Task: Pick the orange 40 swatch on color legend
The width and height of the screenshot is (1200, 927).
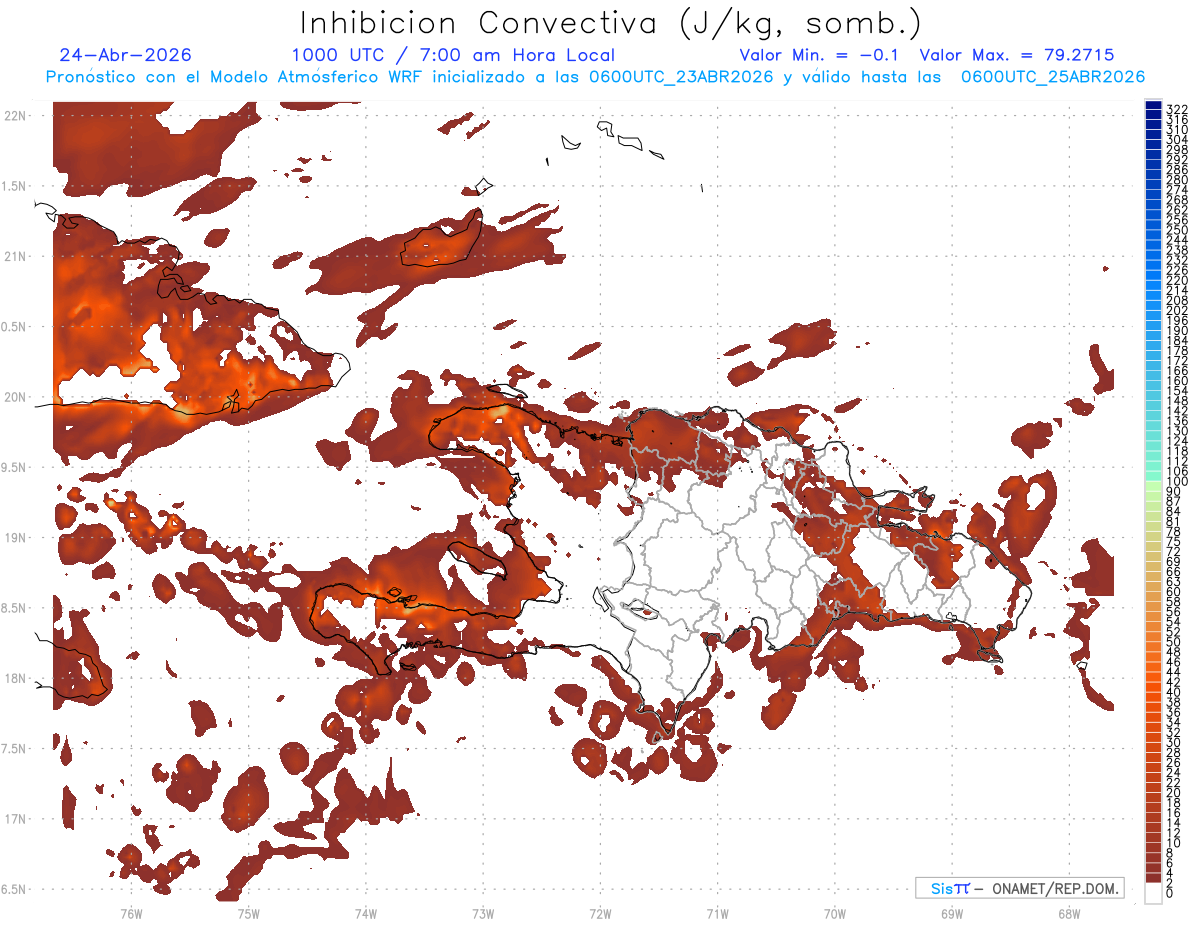Action: point(1153,691)
